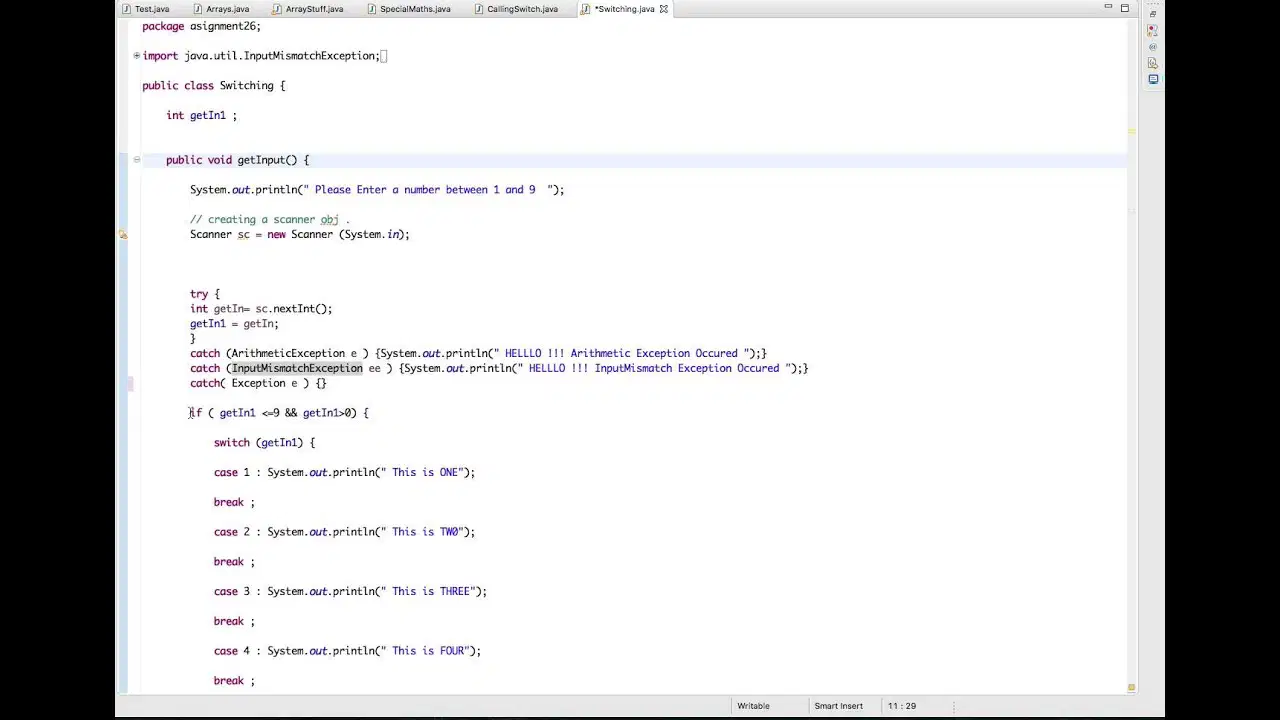Click the 'break ;' after case 4
1280x720 pixels.
tap(234, 681)
